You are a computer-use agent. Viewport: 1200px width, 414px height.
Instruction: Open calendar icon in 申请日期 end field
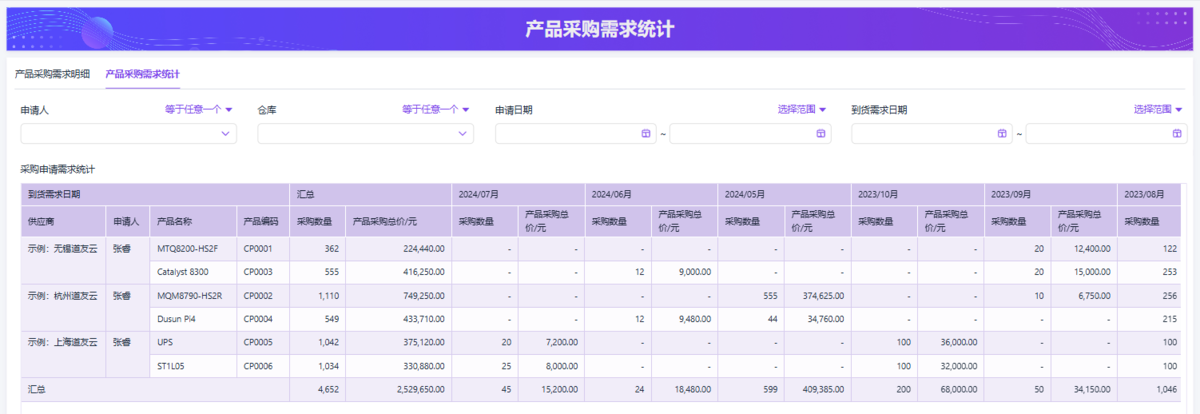coord(819,134)
